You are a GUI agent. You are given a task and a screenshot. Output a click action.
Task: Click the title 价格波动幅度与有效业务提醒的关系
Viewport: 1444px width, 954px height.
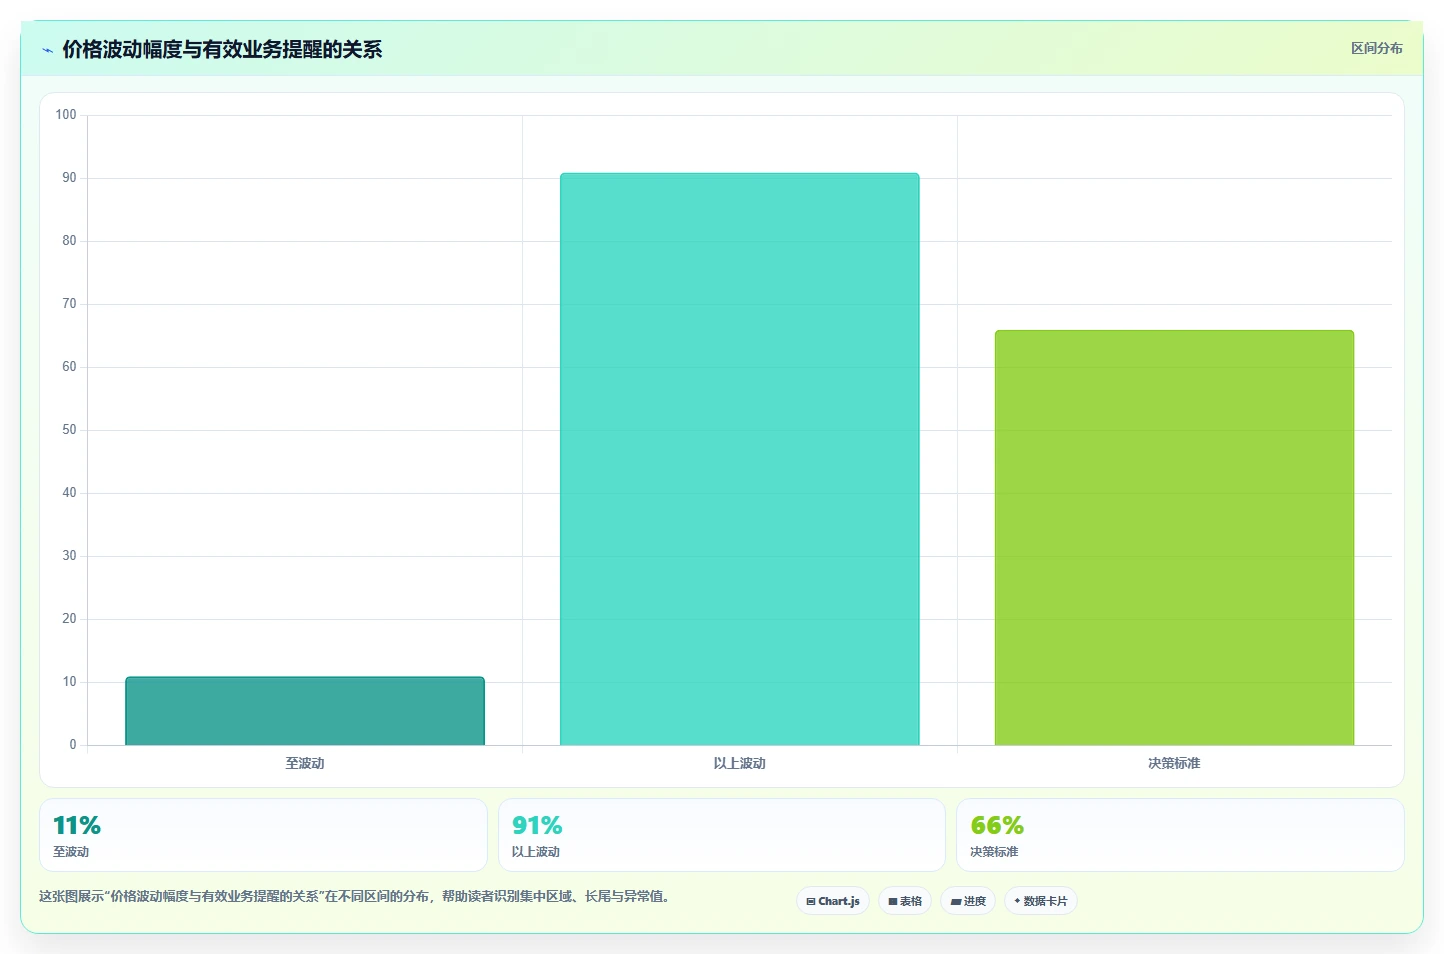pyautogui.click(x=222, y=49)
